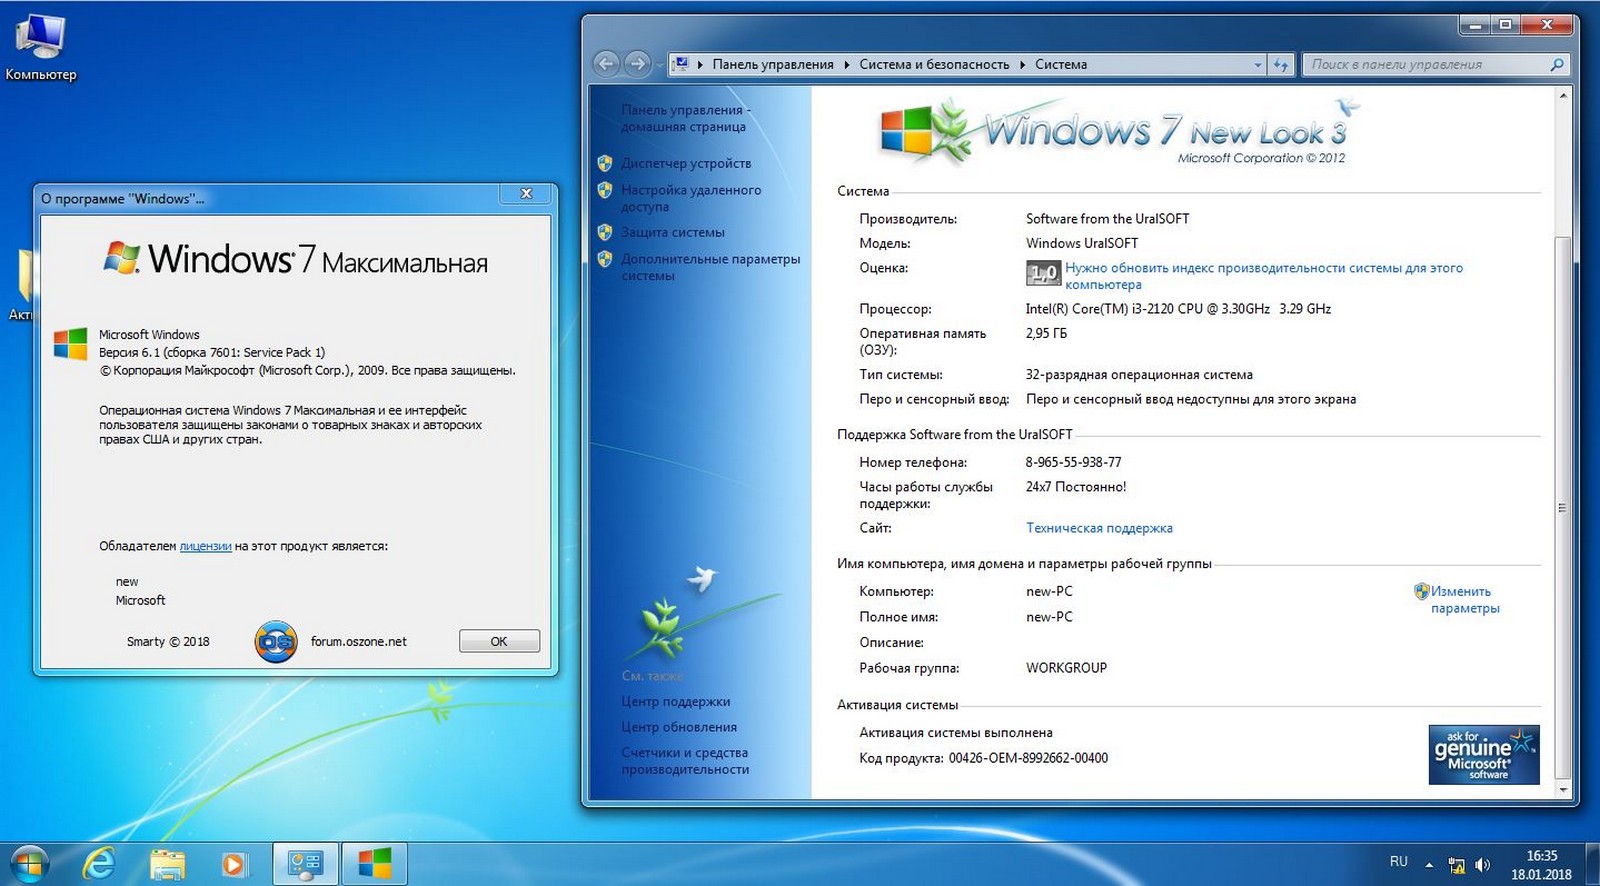Open 'Панель управления - домашняя страница' link
Viewport: 1600px width, 886px height.
686,118
